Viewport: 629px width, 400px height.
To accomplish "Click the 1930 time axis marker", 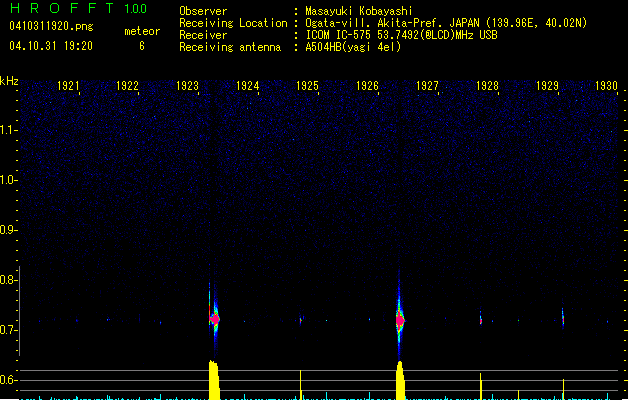I will [x=606, y=86].
